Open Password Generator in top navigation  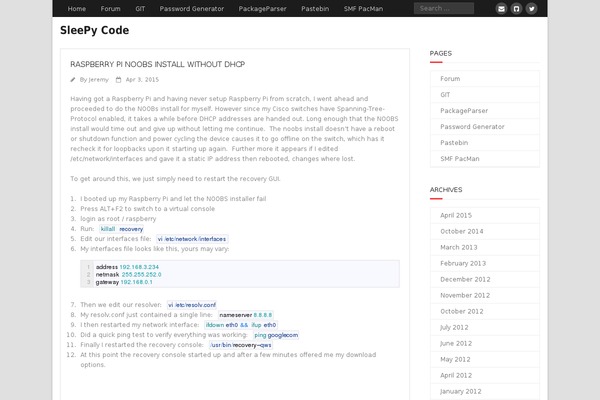(x=192, y=8)
